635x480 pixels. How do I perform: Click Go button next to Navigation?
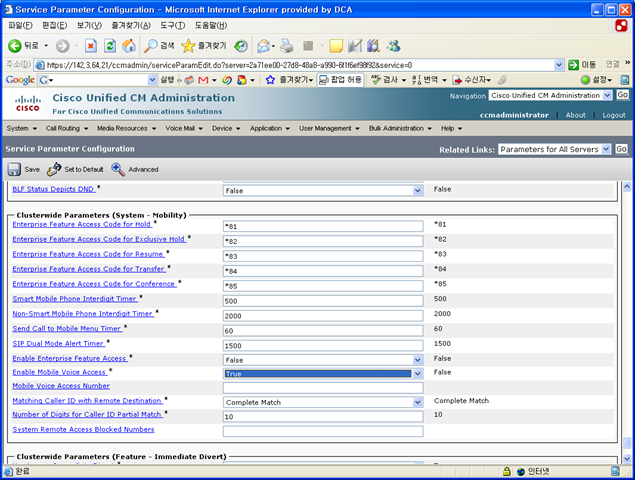[622, 95]
